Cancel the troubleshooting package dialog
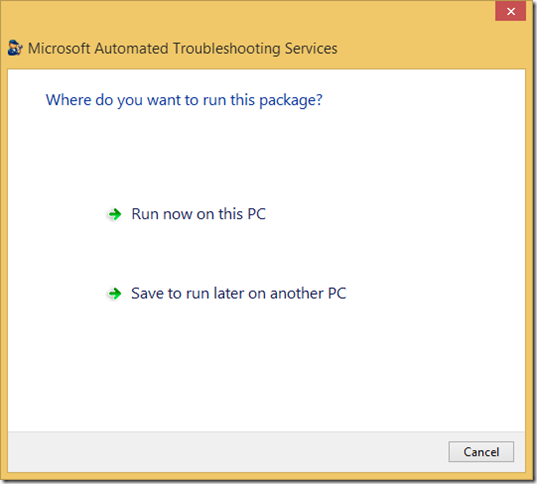The image size is (537, 484). tap(481, 452)
